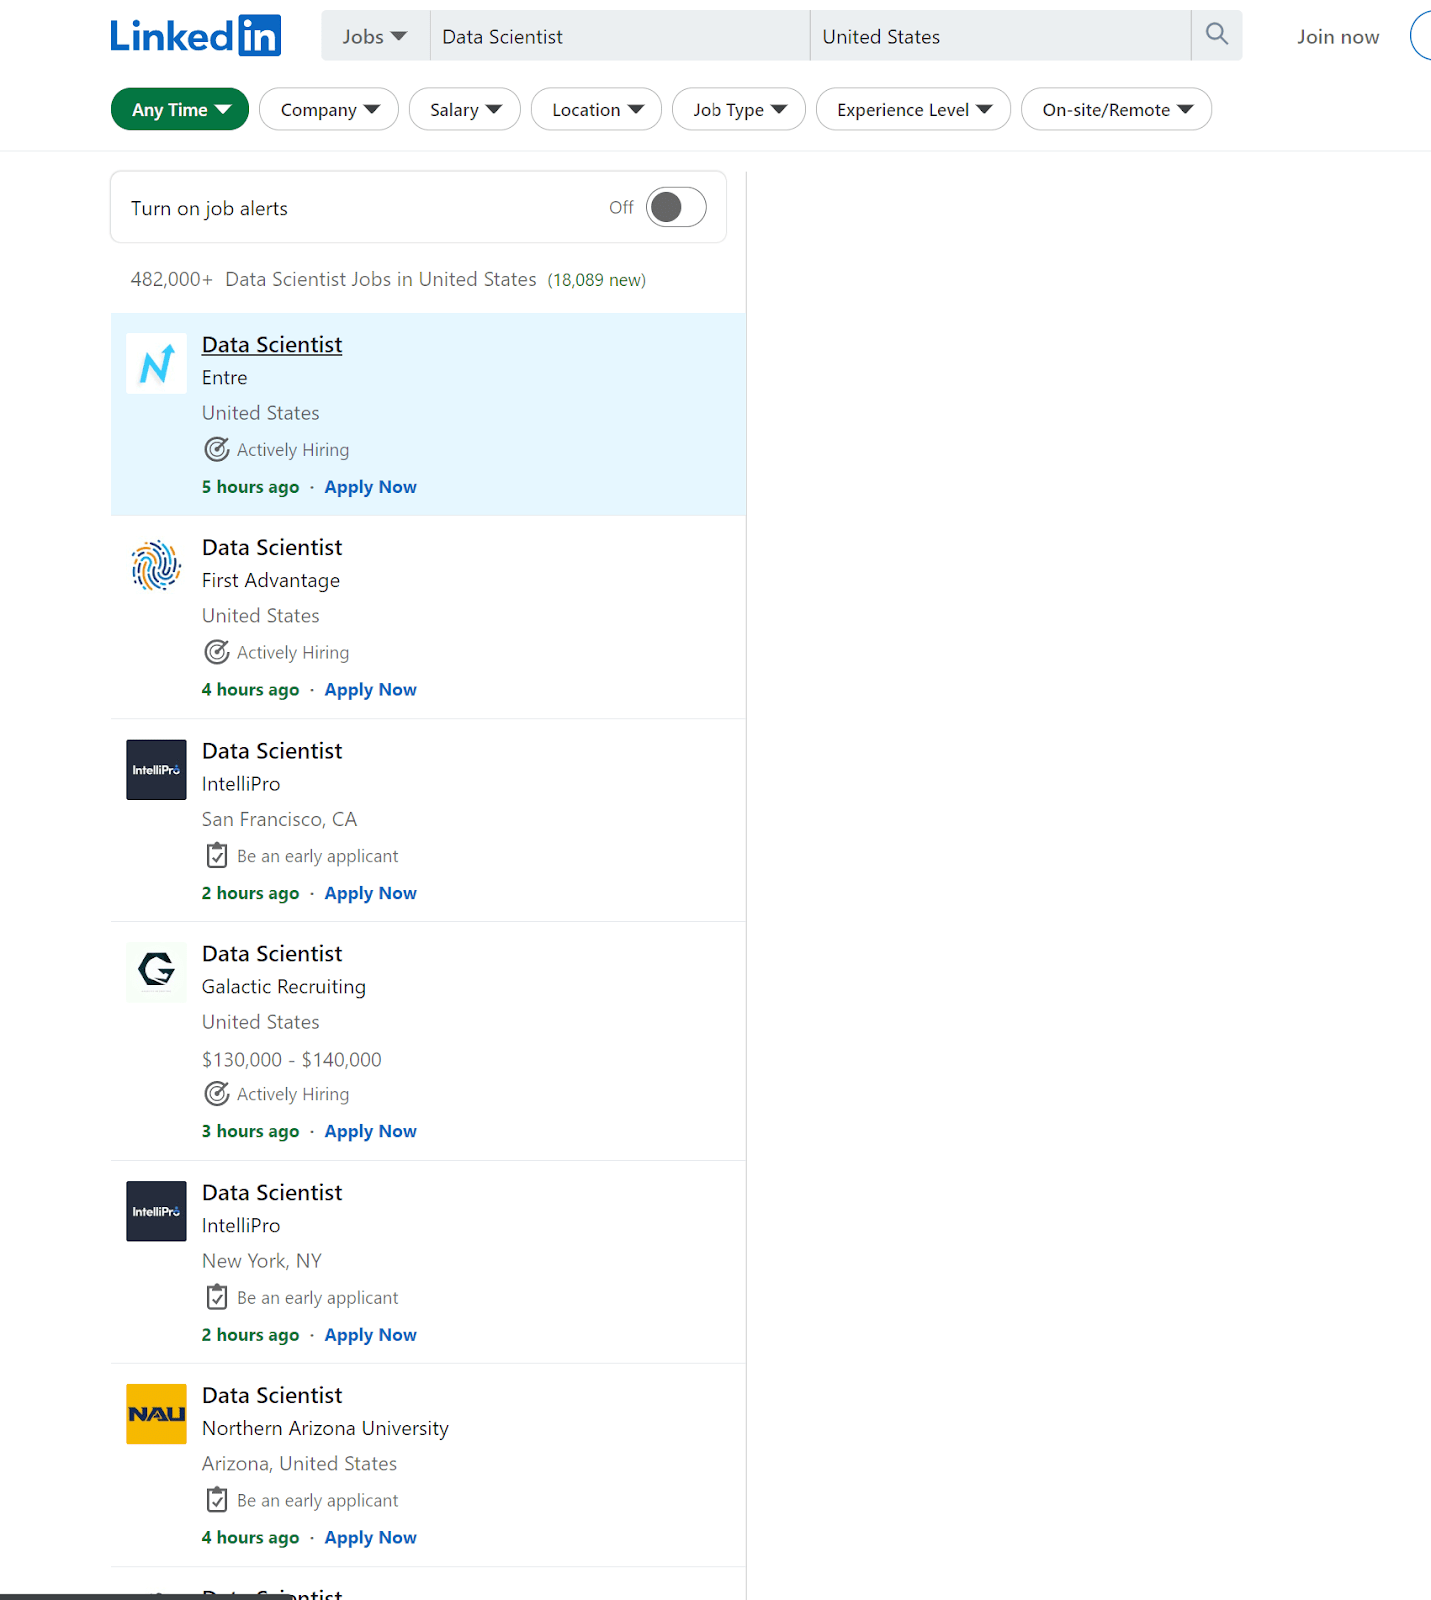The image size is (1431, 1600).
Task: Click the IntelliPro logo for New York job
Action: click(x=156, y=1211)
